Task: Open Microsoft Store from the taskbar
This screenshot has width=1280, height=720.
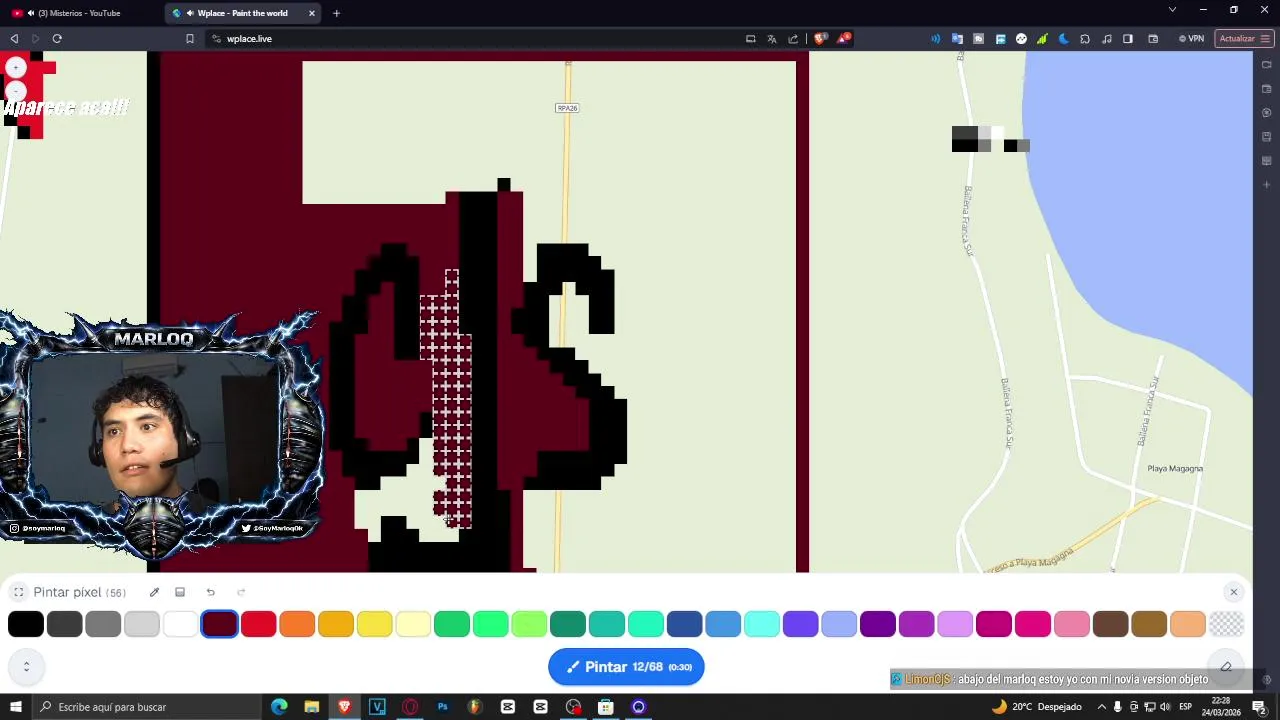Action: pyautogui.click(x=606, y=707)
